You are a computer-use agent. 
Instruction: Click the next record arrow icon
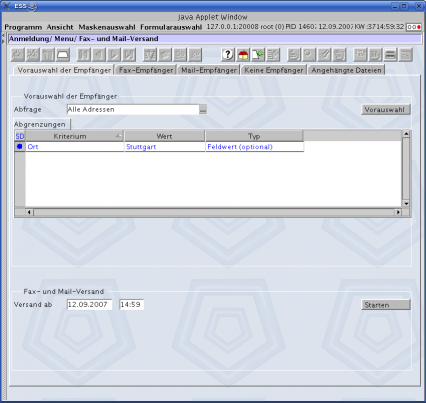(x=114, y=54)
